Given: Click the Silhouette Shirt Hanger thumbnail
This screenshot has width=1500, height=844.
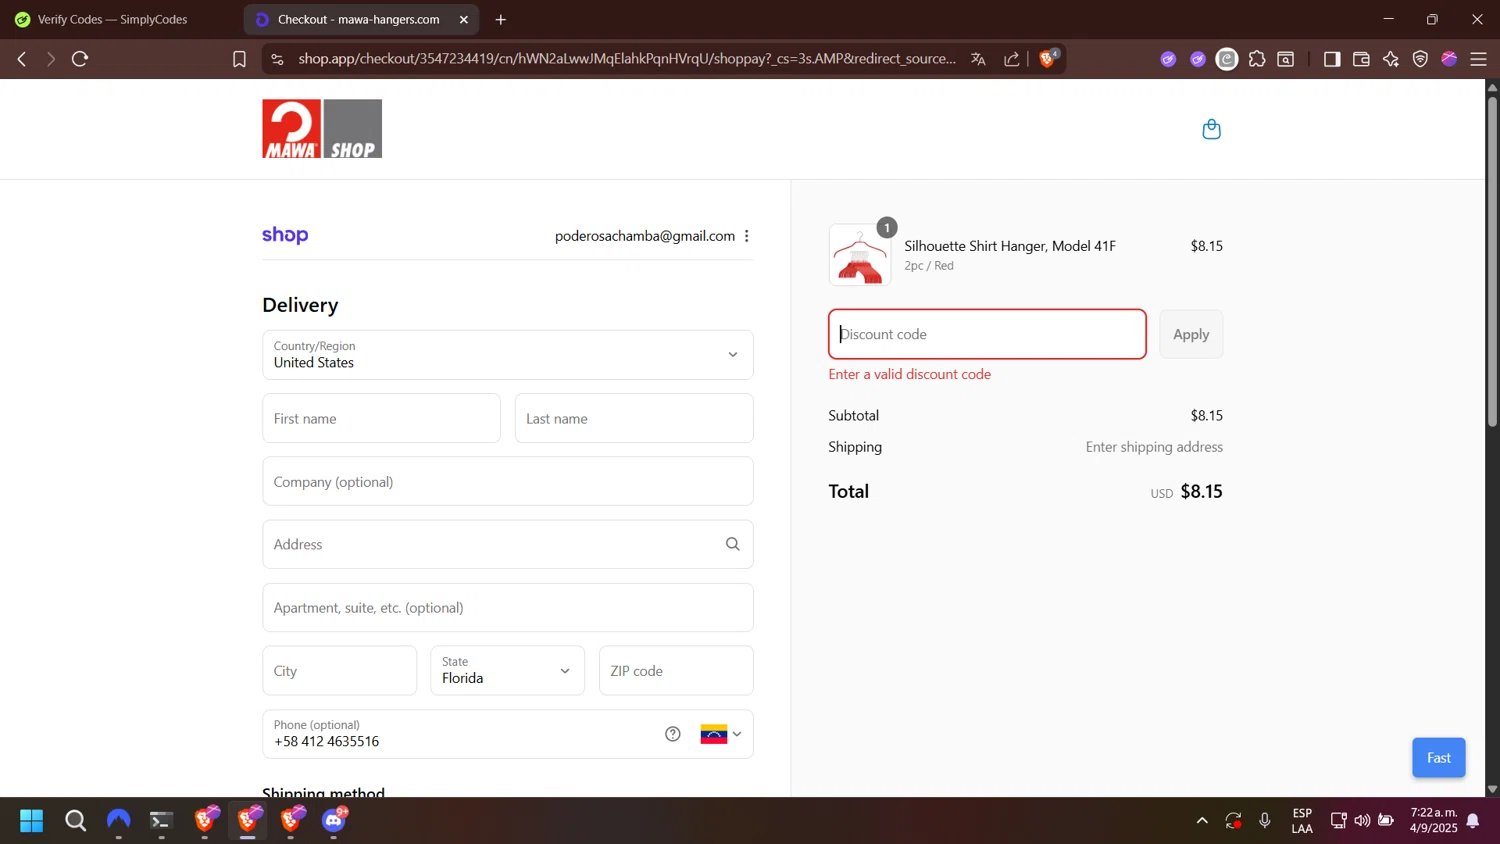Looking at the screenshot, I should [x=860, y=255].
